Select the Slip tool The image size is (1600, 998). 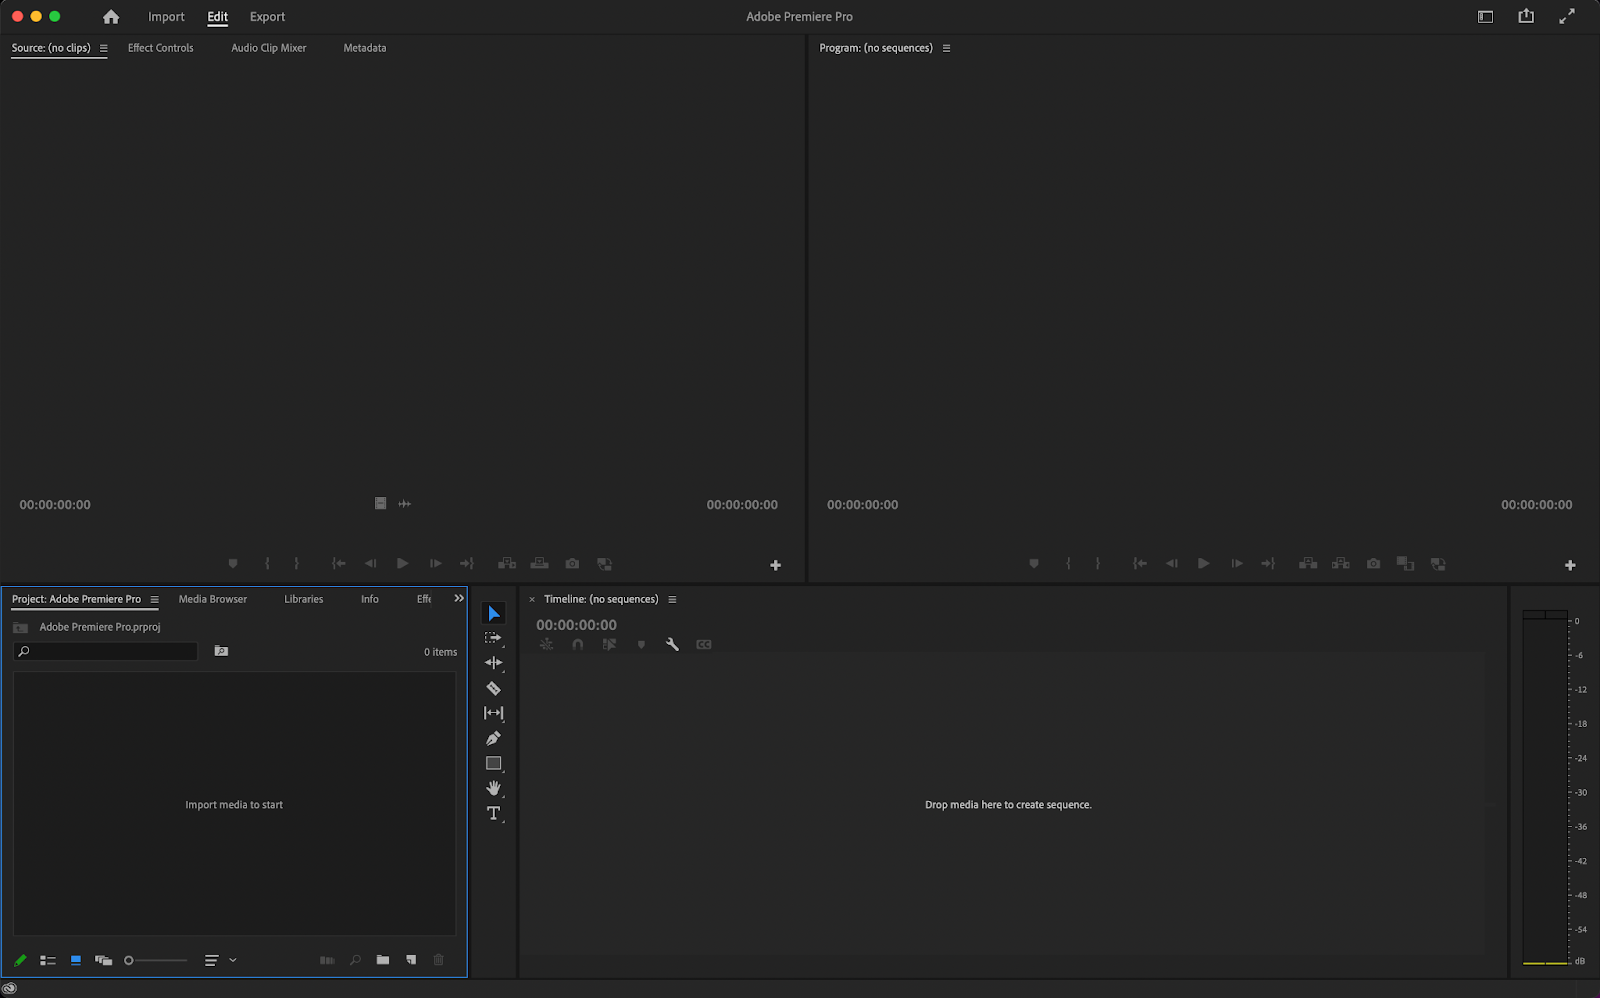point(493,713)
